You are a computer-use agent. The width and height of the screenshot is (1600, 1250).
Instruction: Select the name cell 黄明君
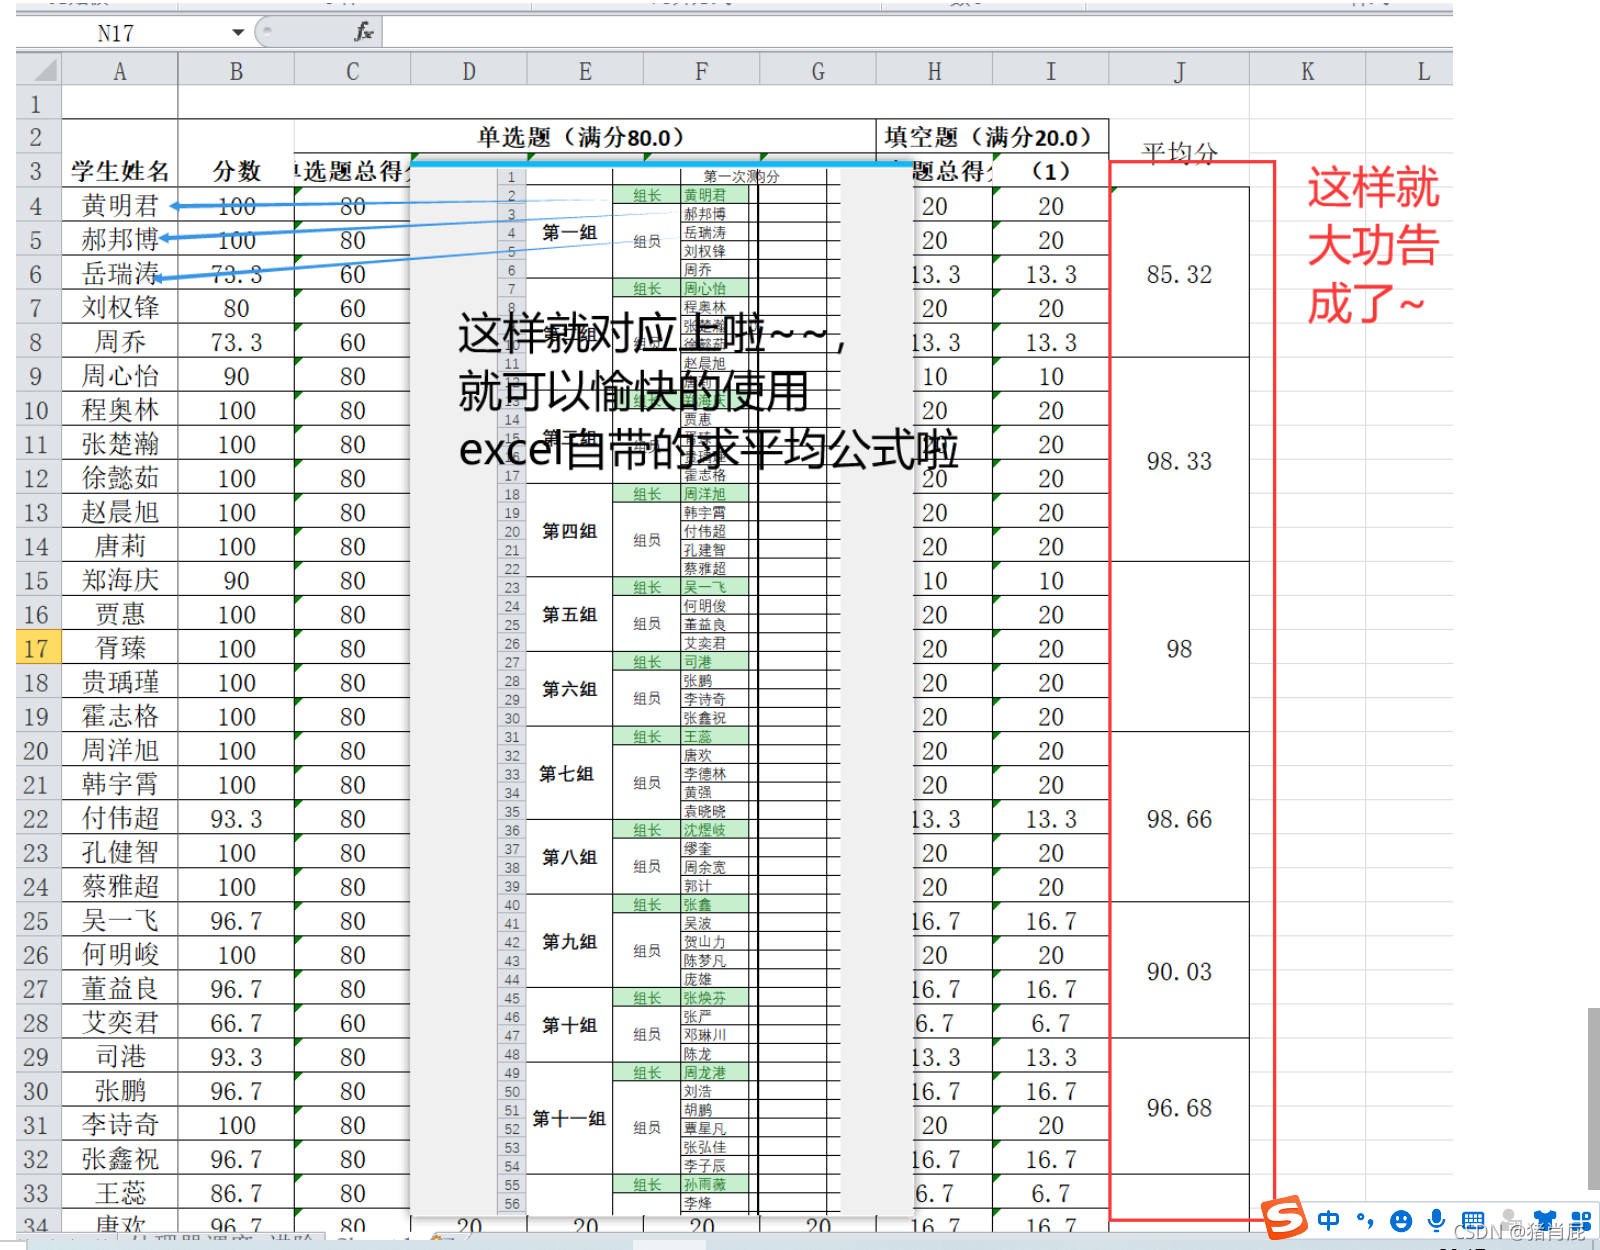(x=120, y=205)
